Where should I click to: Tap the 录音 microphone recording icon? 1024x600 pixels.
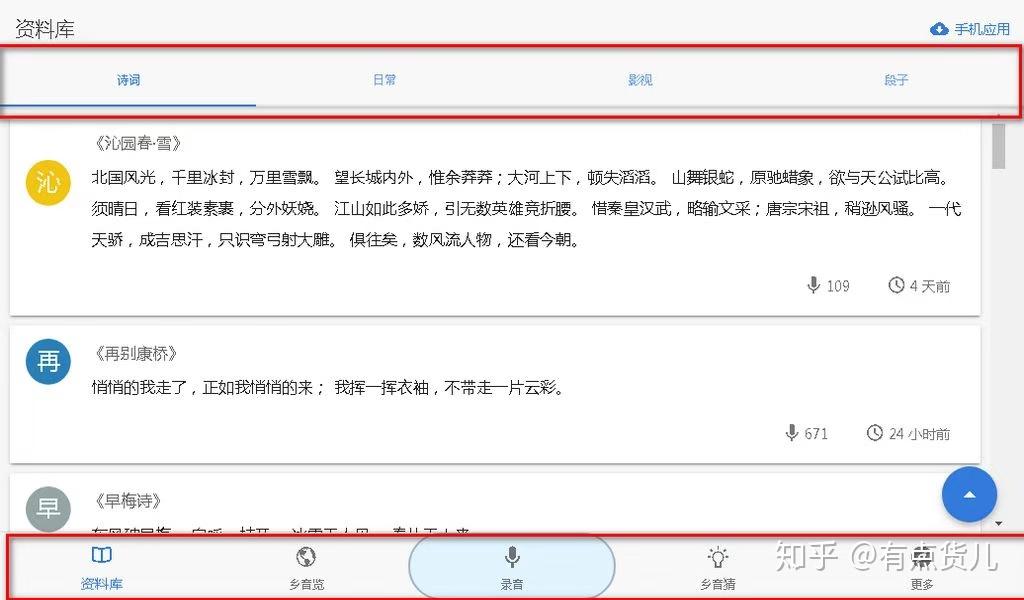pyautogui.click(x=510, y=557)
